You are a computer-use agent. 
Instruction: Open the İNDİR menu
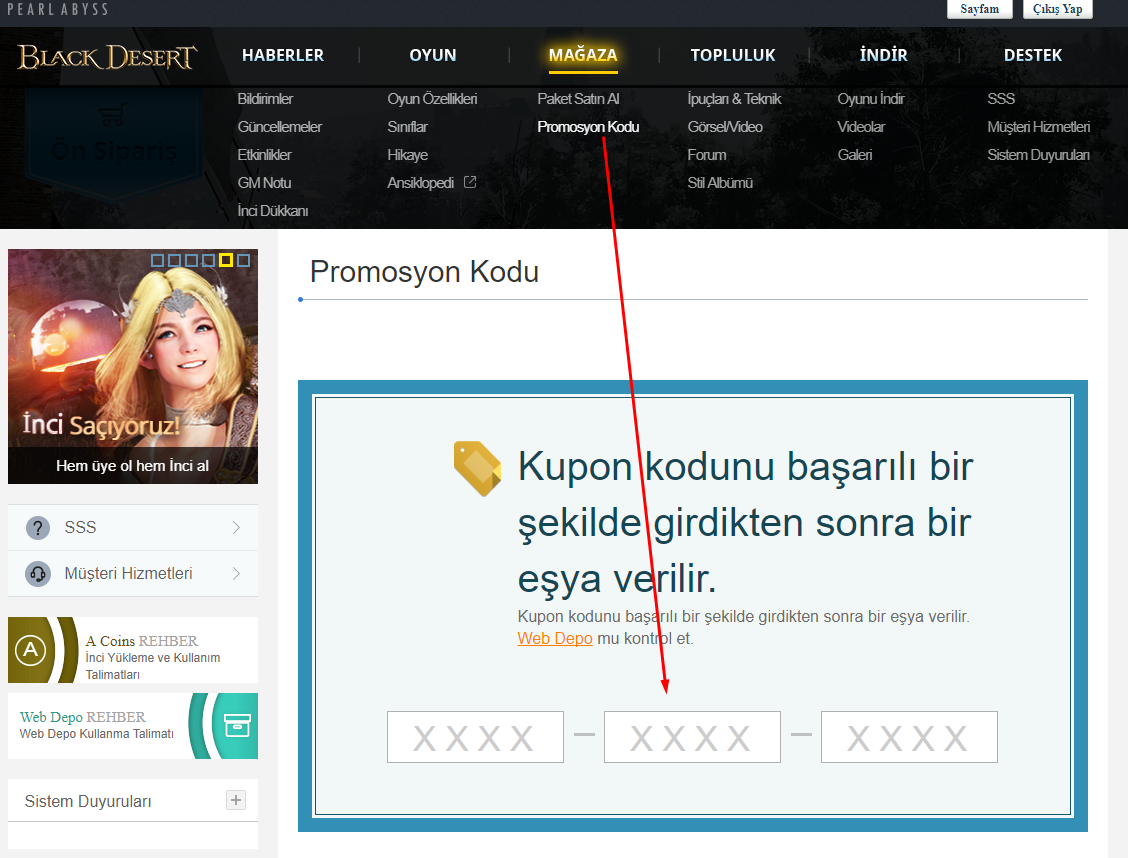coord(883,55)
